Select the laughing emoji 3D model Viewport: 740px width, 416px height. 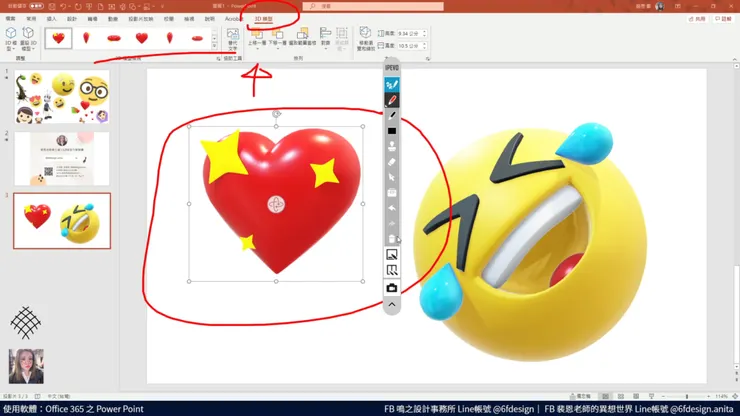530,241
